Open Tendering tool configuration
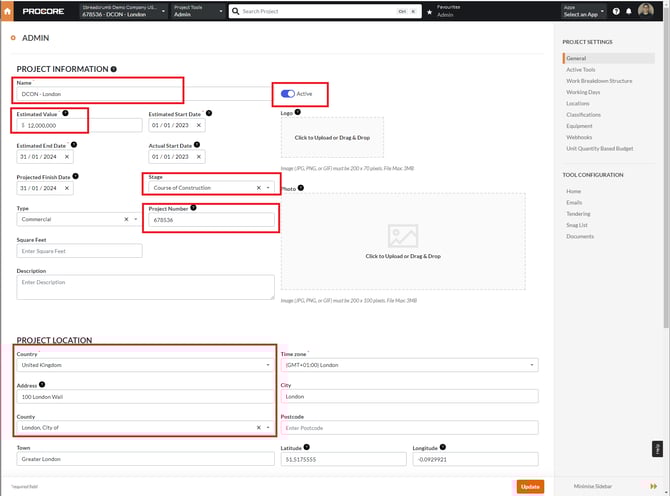This screenshot has width=670, height=496. [x=578, y=214]
